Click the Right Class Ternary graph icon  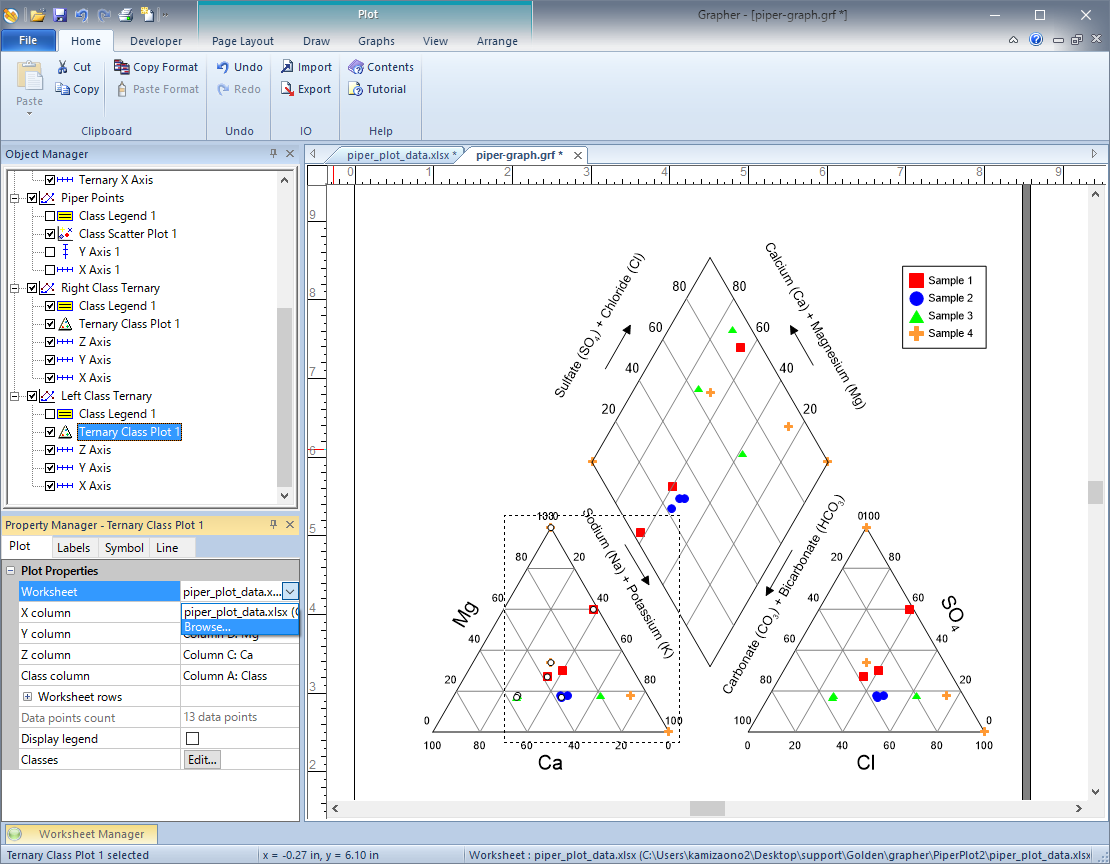(x=47, y=288)
